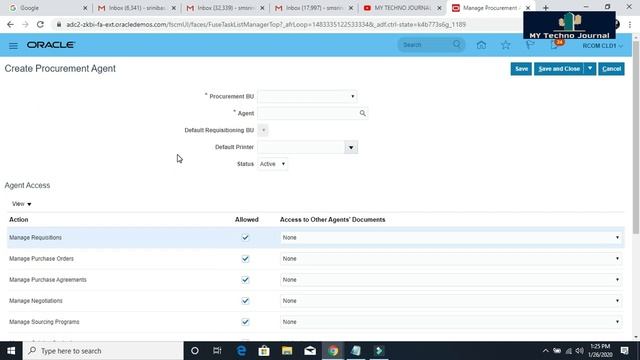Open Task View on the taskbar
This screenshot has width=640, height=360.
tap(217, 351)
